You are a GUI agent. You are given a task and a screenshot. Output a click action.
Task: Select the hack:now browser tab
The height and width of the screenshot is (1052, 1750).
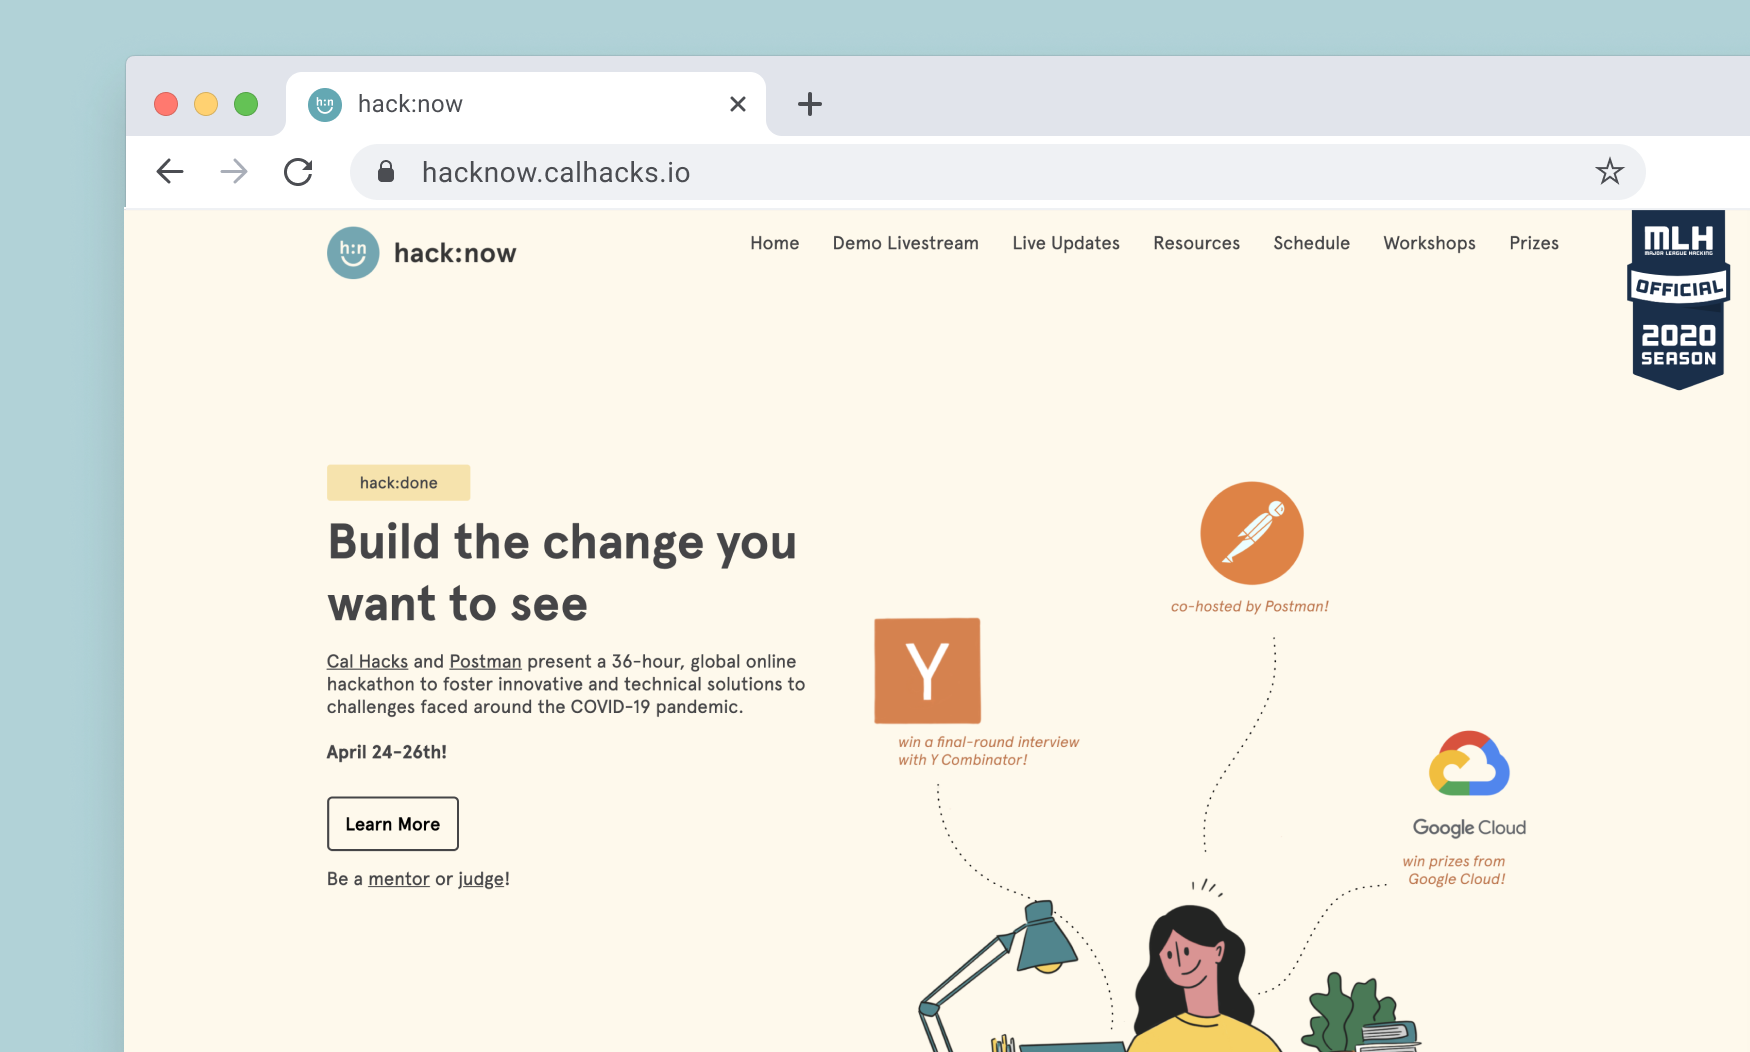[526, 104]
